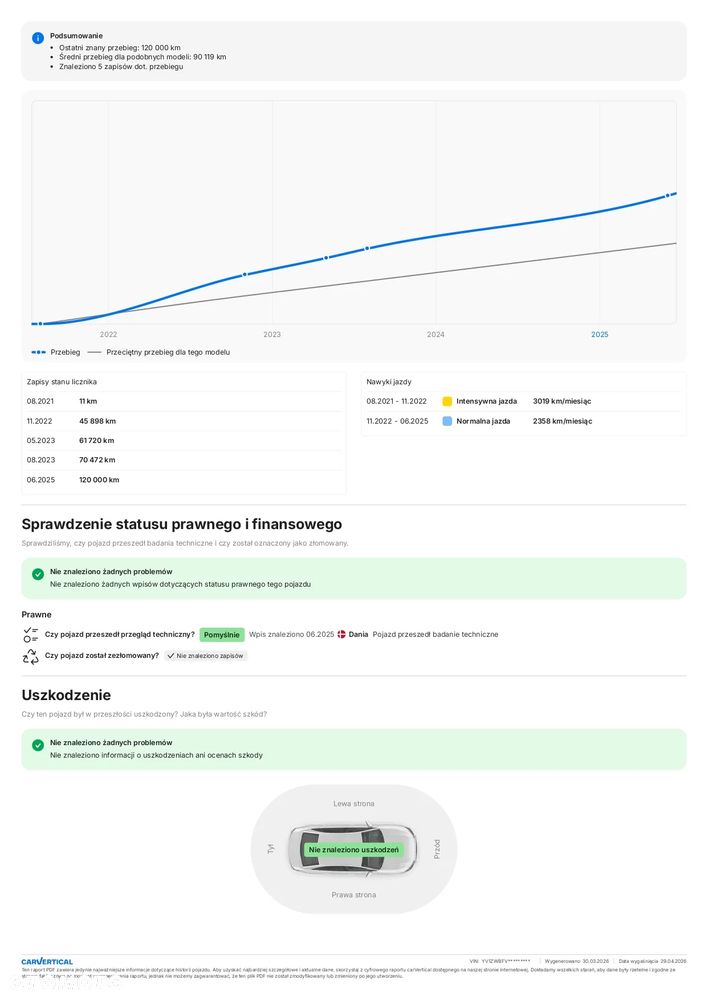
Task: Click the 'Nie znaleziono uszkodzeń' label on car
Action: [353, 850]
